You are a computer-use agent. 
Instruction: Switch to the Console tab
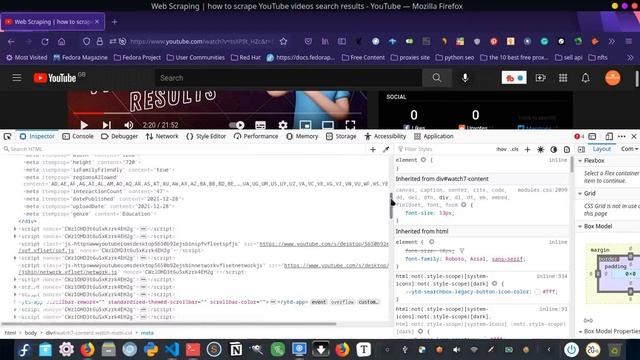pos(78,136)
